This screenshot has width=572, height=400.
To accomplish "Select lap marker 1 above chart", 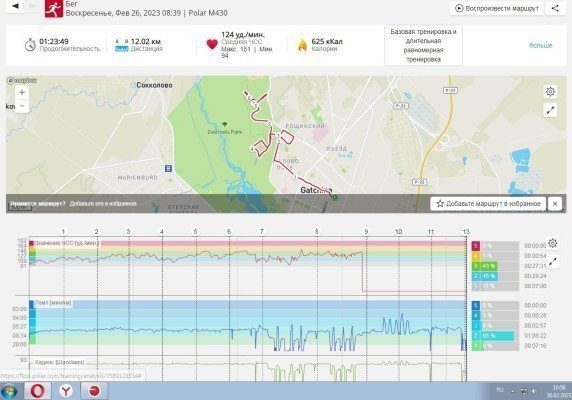I will 63,232.
